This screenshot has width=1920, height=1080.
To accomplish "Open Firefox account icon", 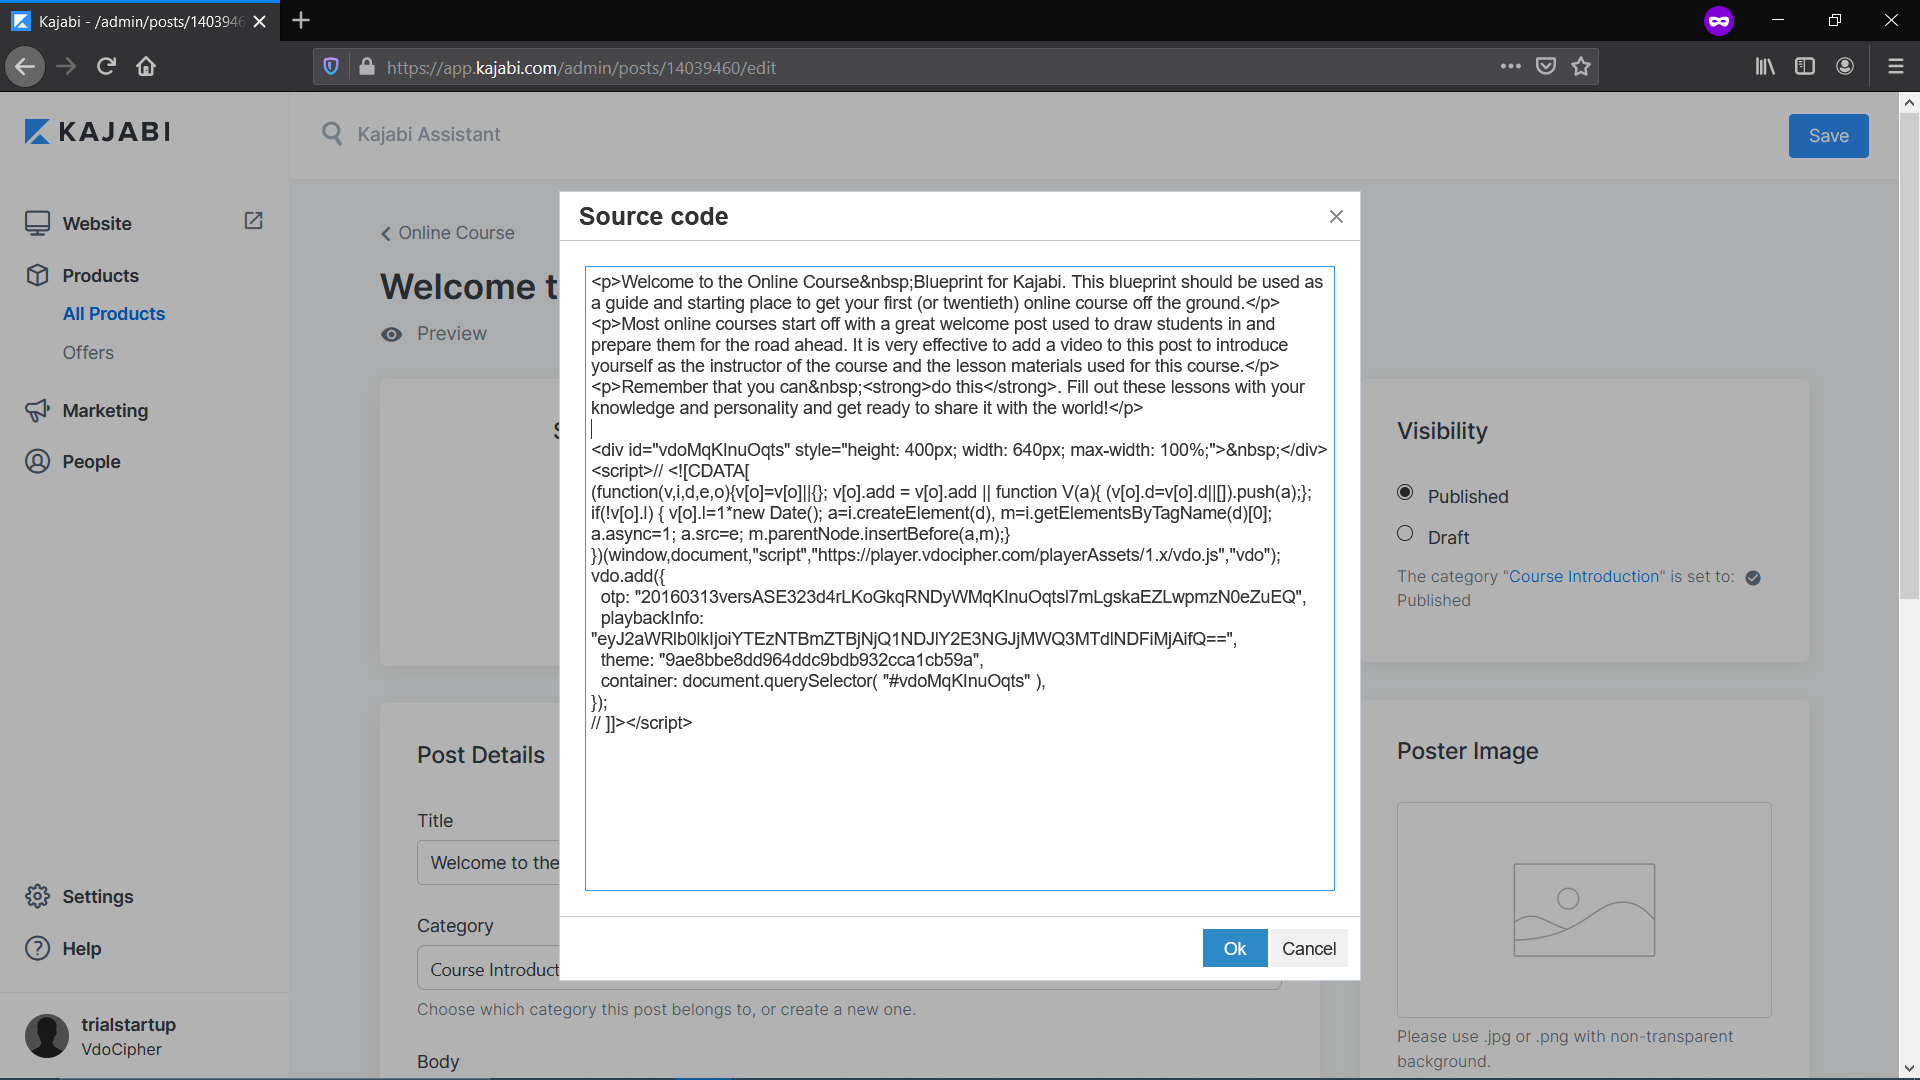I will [1845, 67].
